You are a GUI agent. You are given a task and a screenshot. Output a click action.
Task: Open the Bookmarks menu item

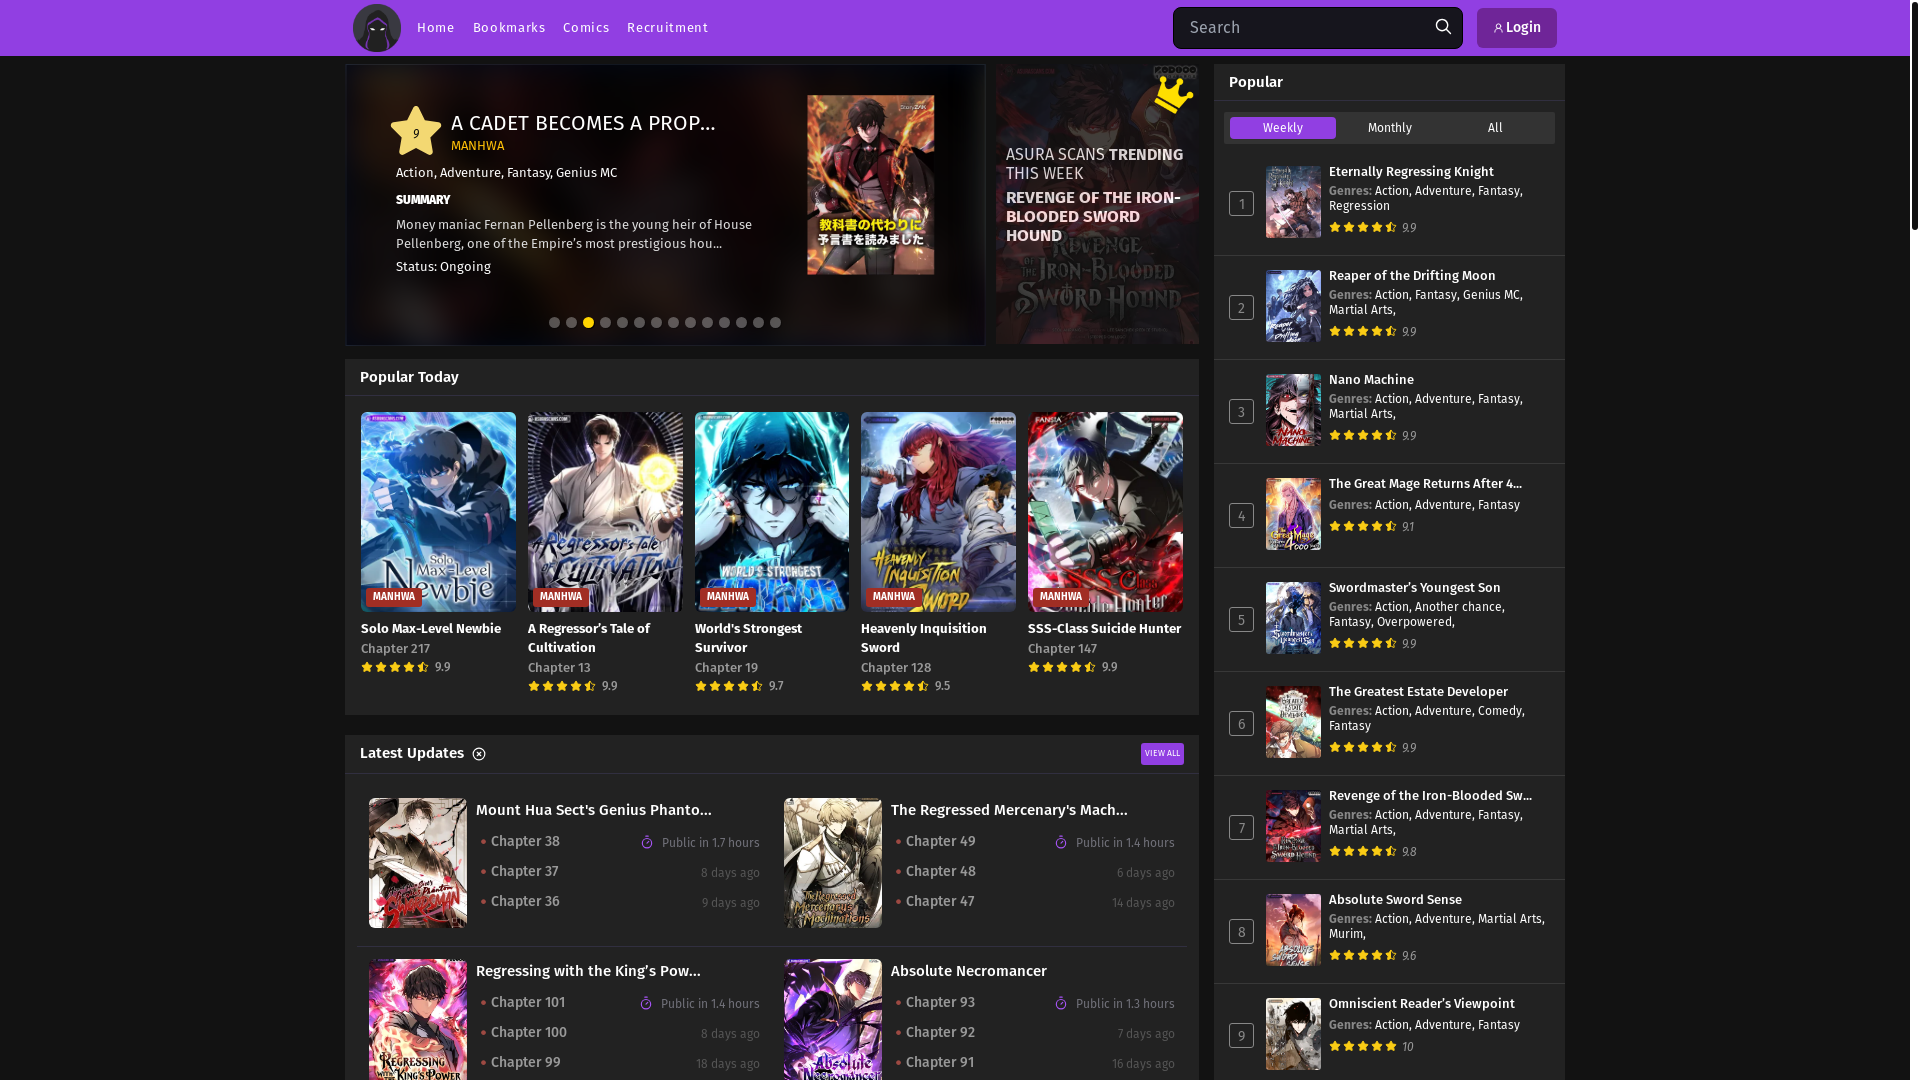[509, 28]
